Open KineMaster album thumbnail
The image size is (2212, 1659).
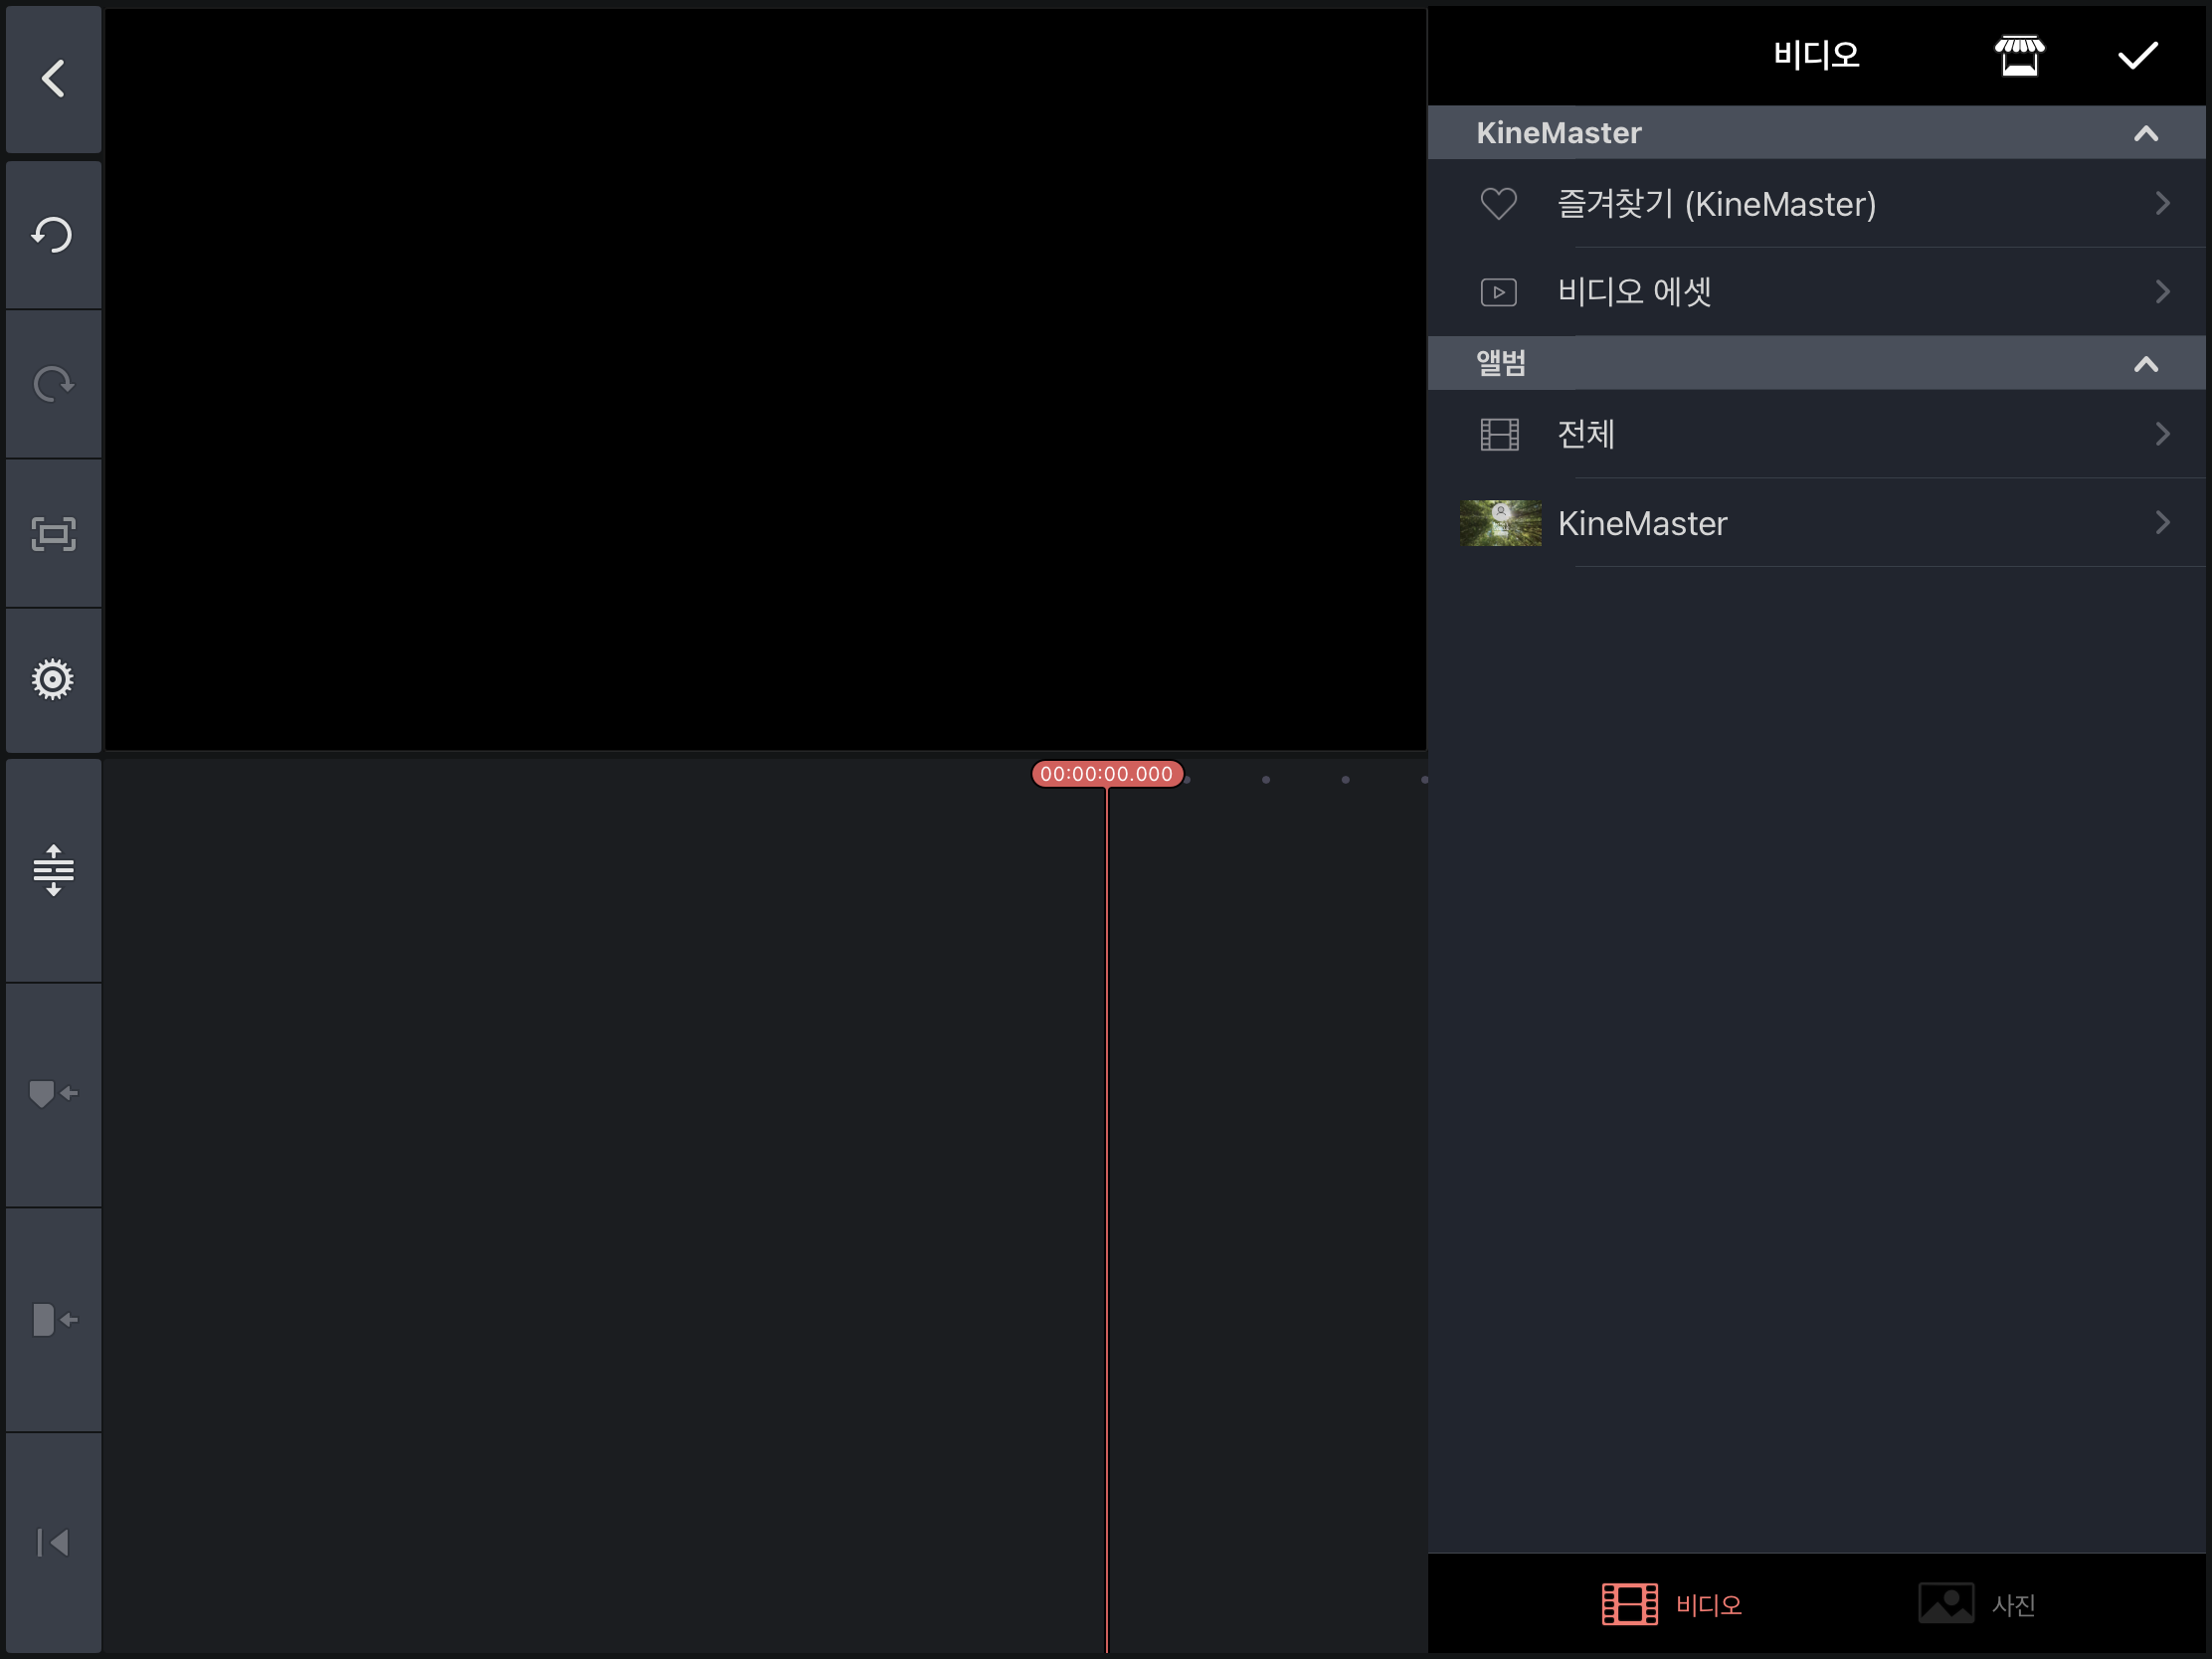pyautogui.click(x=1501, y=523)
